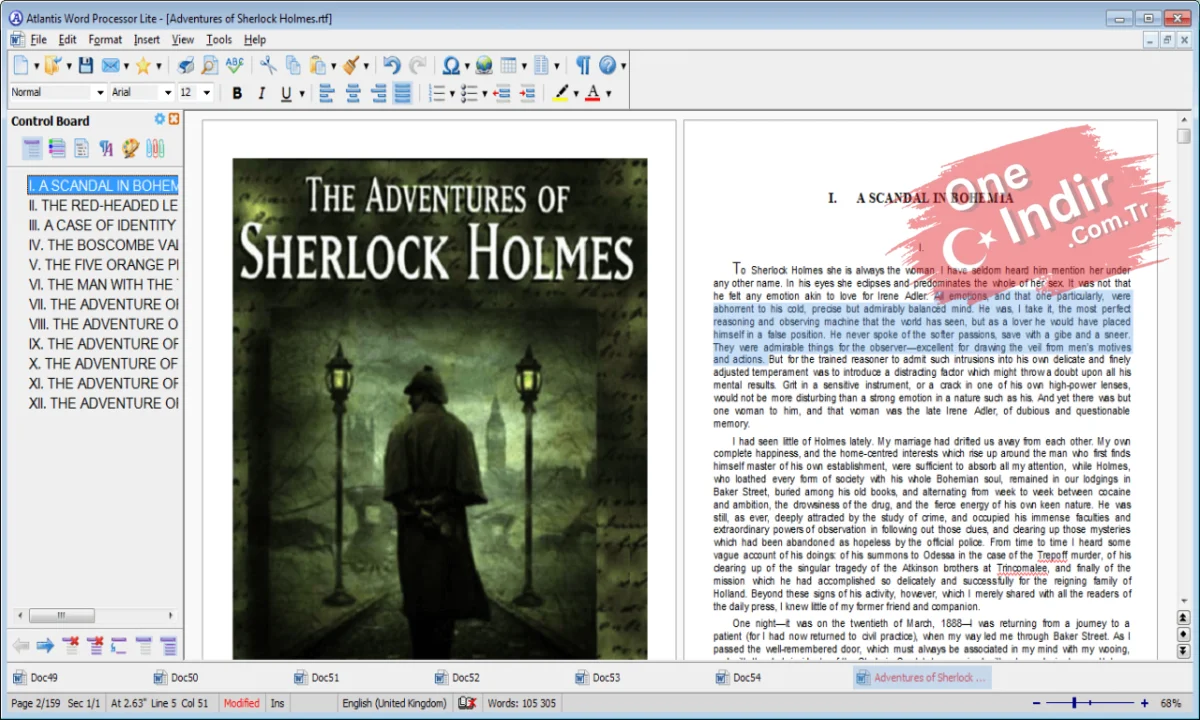The height and width of the screenshot is (720, 1200).
Task: Open the Arial font name dropdown
Action: [167, 92]
